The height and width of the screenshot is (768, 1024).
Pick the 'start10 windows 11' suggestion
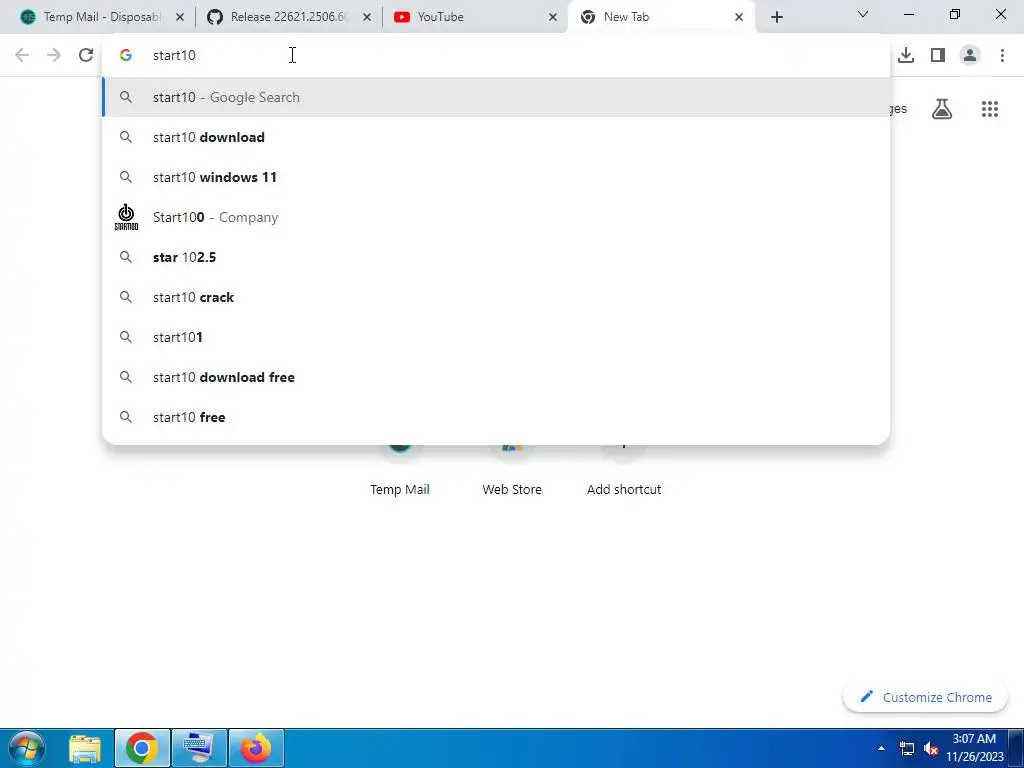(496, 177)
